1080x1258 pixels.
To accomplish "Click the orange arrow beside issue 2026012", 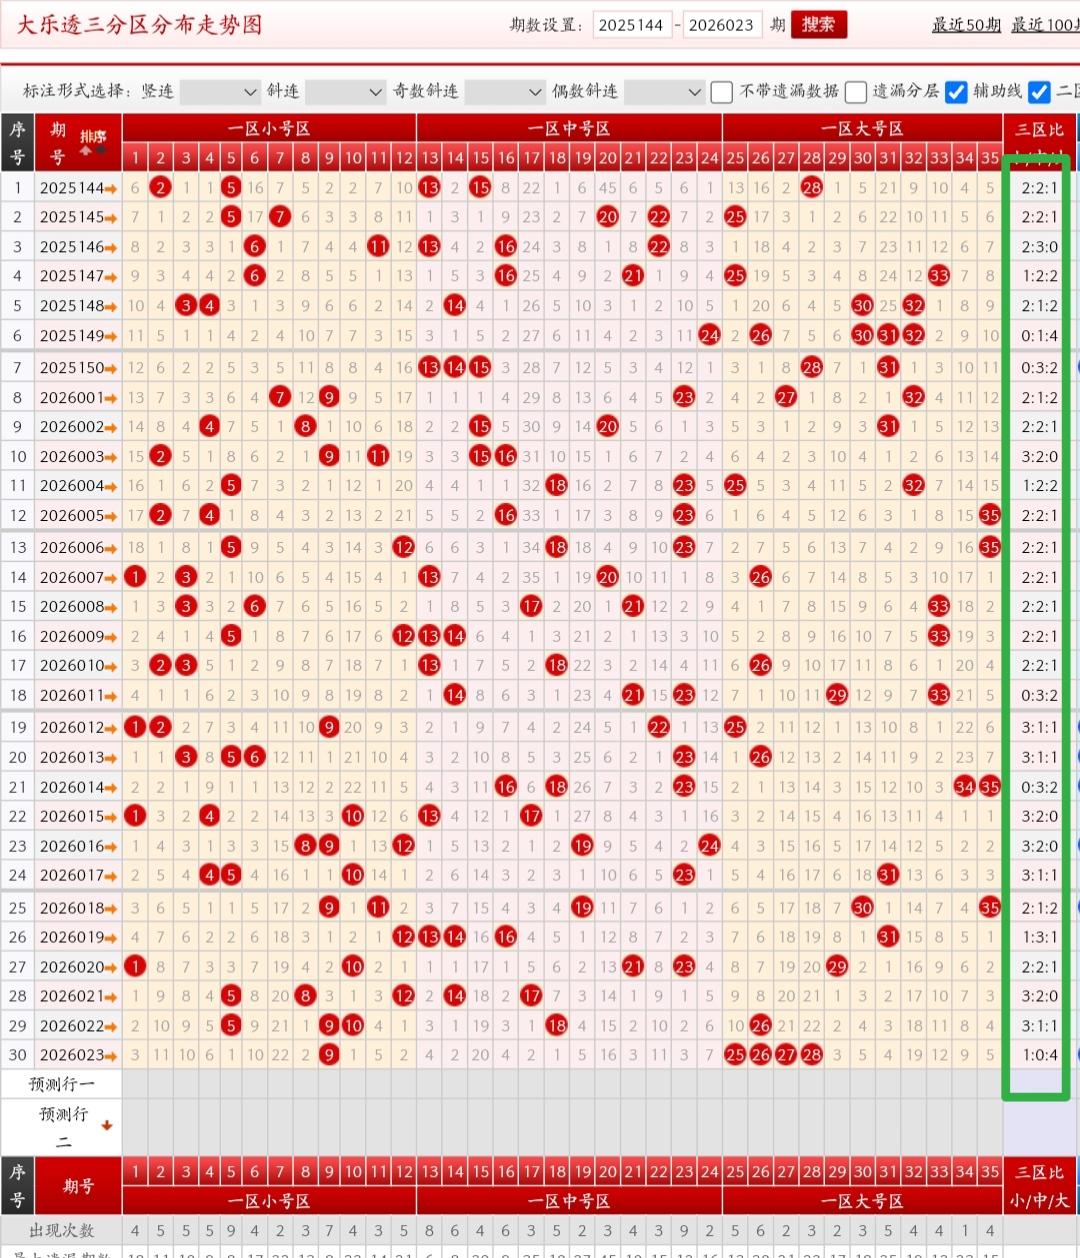I will (x=111, y=729).
